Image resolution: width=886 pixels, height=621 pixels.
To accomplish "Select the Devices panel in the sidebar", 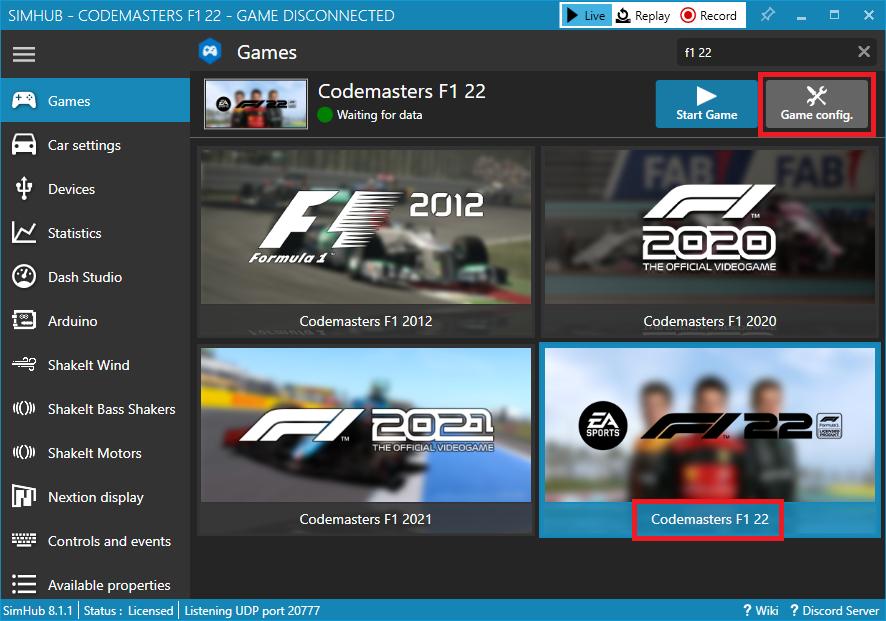I will pos(69,188).
